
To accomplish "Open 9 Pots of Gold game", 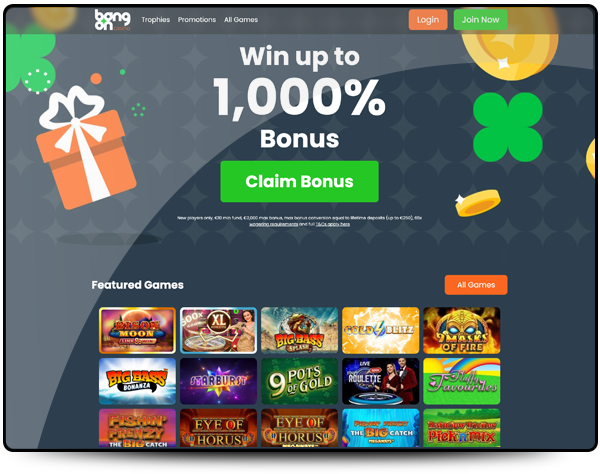I will (x=300, y=381).
